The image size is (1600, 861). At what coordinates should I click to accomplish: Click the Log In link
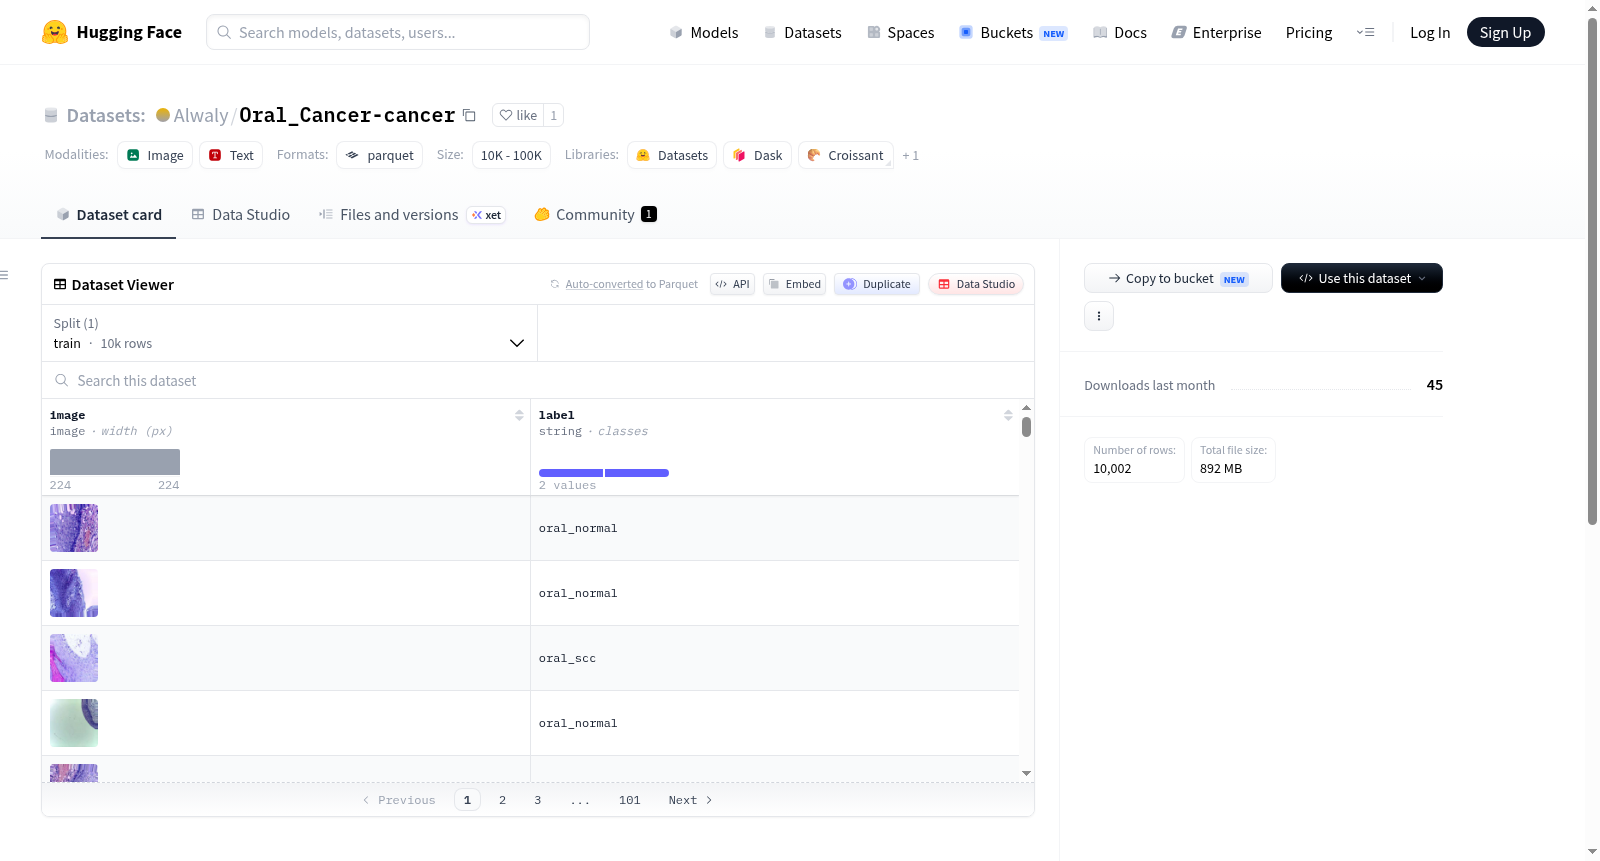1430,32
